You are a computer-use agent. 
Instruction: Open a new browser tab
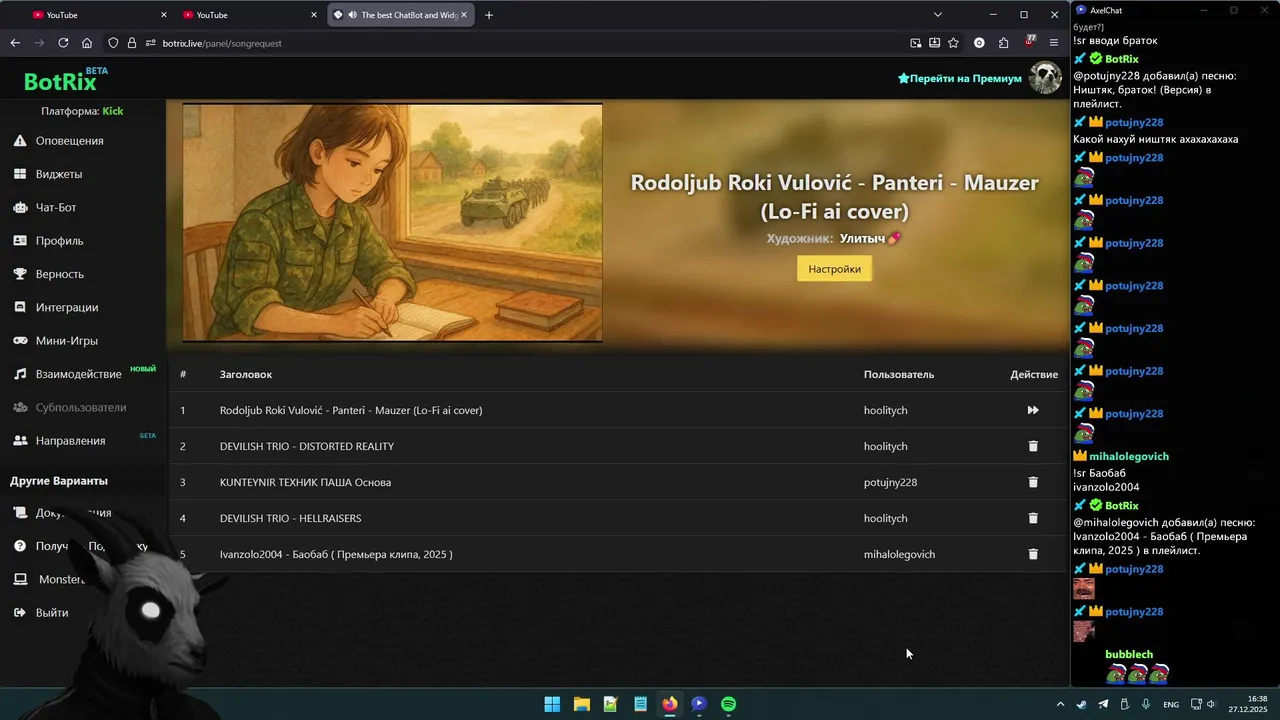489,15
